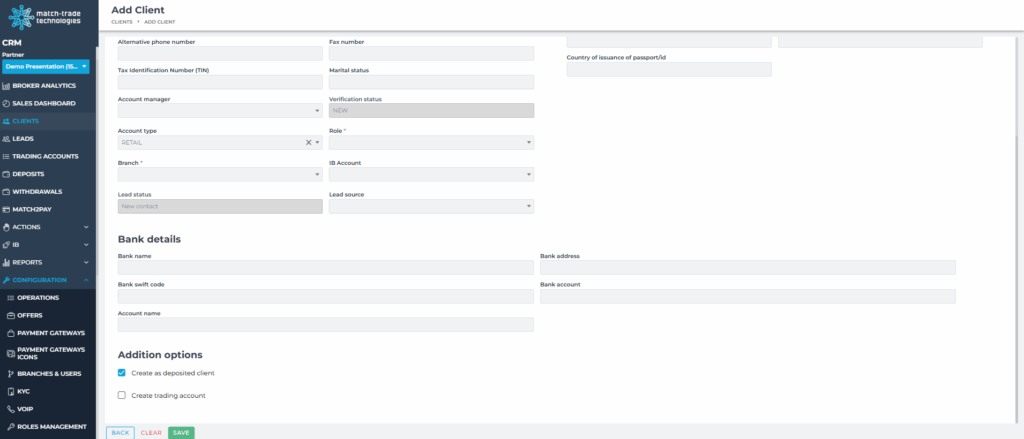
Task: Click the Back button
Action: [x=120, y=432]
